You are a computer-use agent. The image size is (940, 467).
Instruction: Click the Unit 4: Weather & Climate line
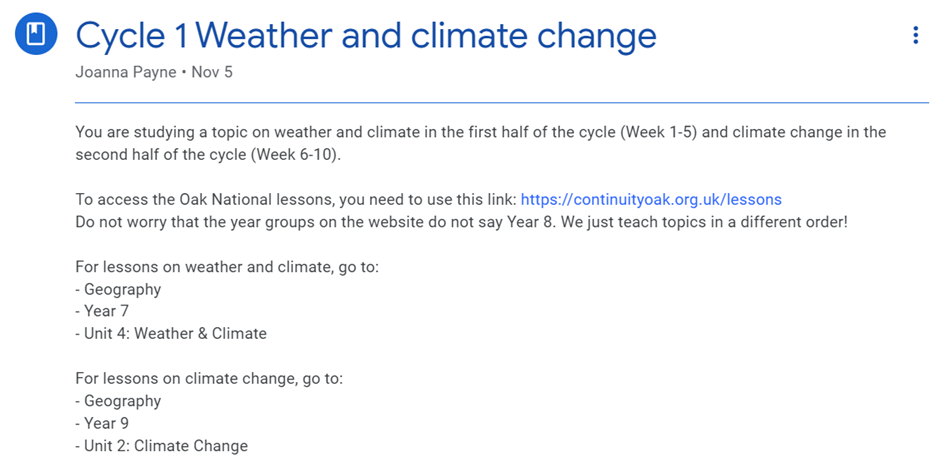click(171, 333)
